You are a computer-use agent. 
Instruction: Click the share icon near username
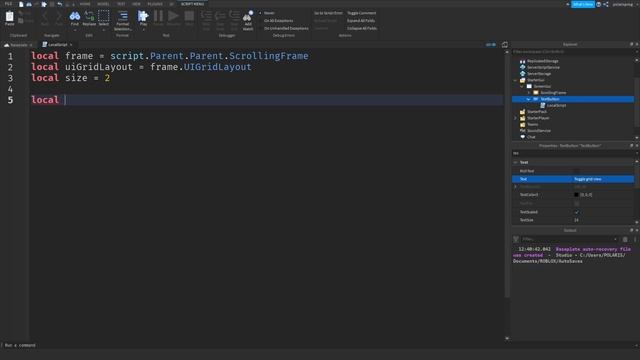click(x=606, y=4)
